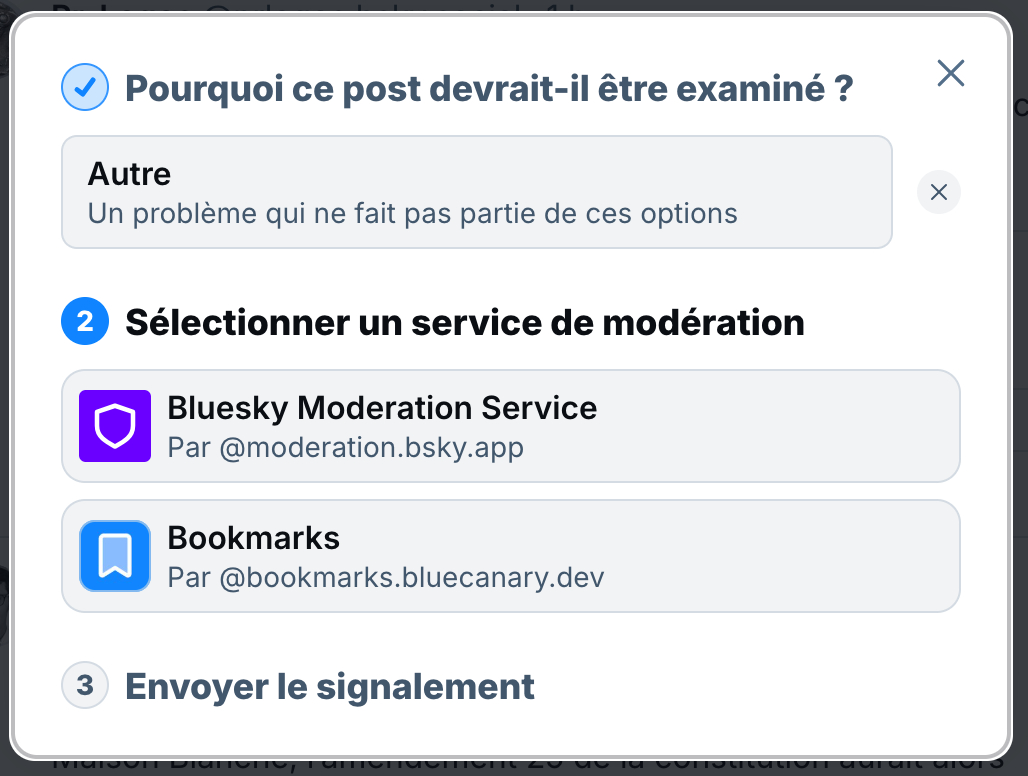The height and width of the screenshot is (776, 1028).
Task: Click empty area right of Bluesky Moderation card
Action: pyautogui.click(x=800, y=426)
